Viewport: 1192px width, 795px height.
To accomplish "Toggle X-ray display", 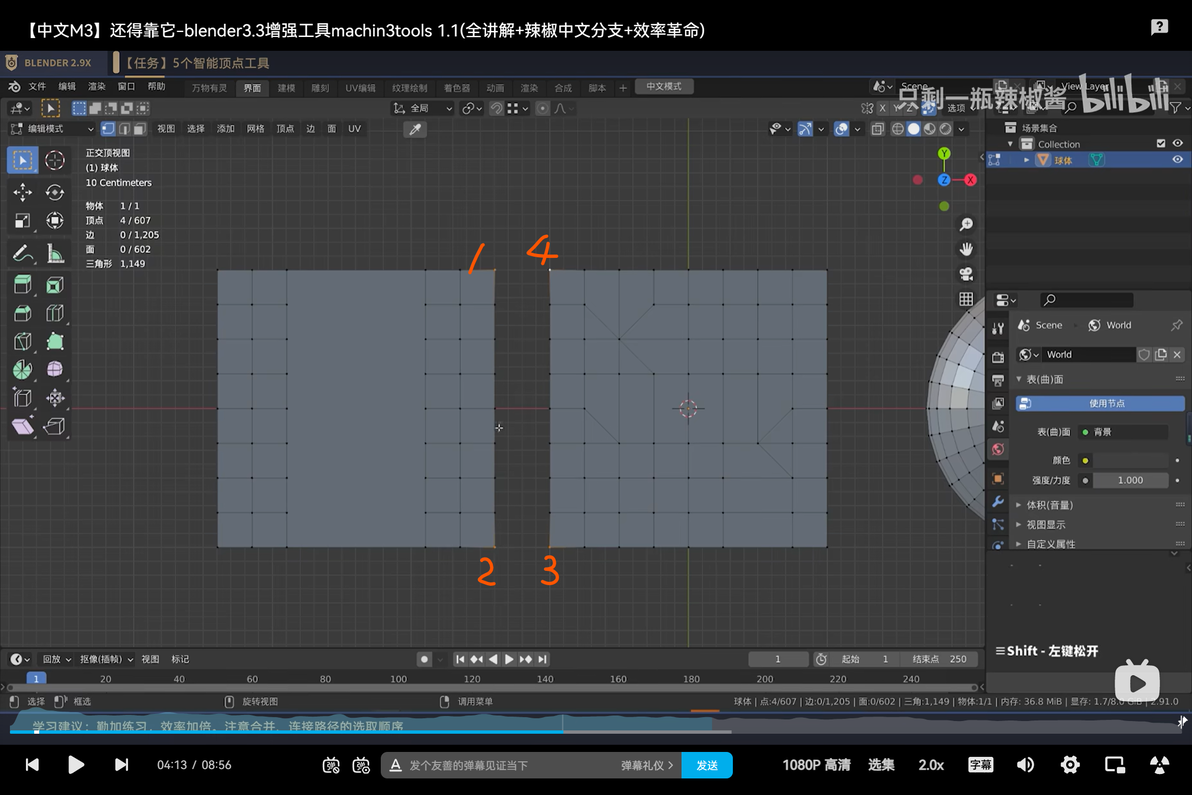I will point(877,129).
